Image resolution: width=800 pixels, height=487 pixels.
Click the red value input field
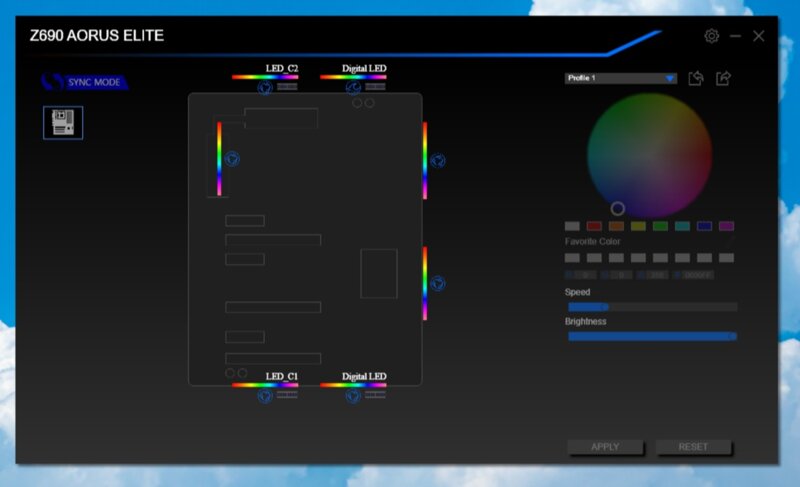click(585, 275)
